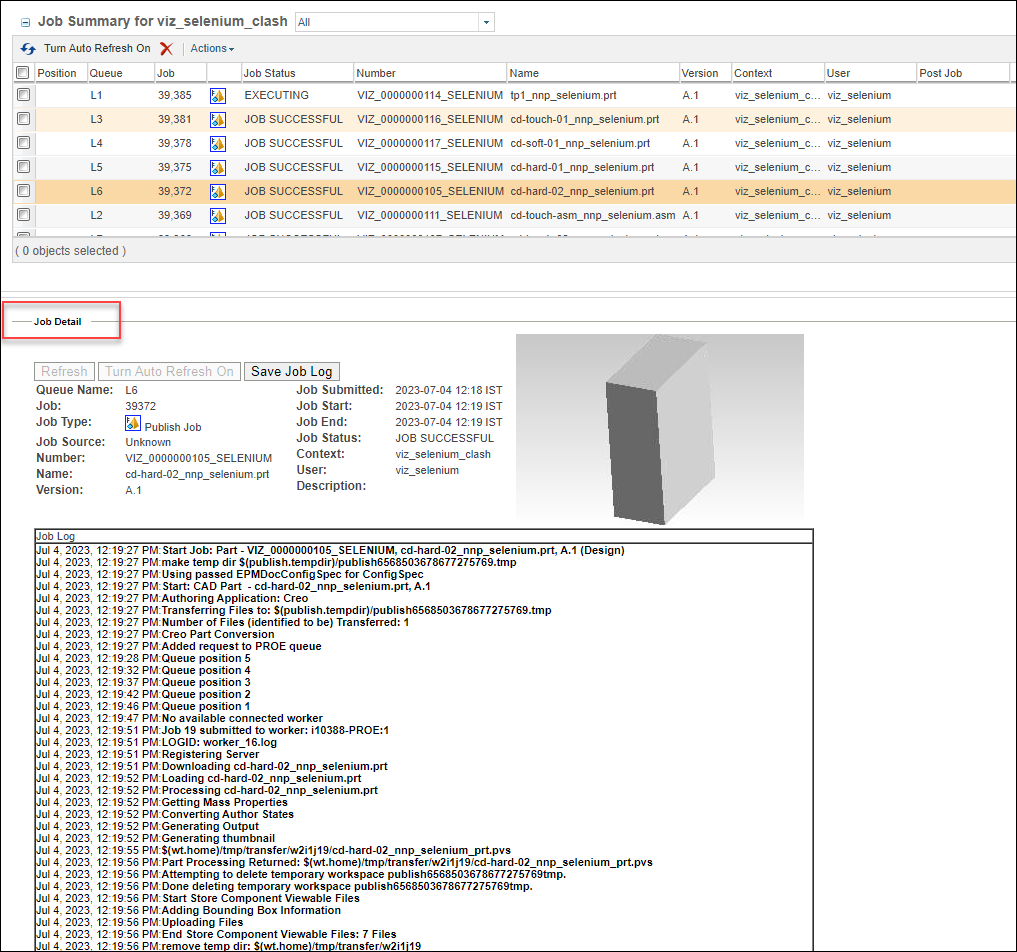Click the red X delete icon

(167, 49)
